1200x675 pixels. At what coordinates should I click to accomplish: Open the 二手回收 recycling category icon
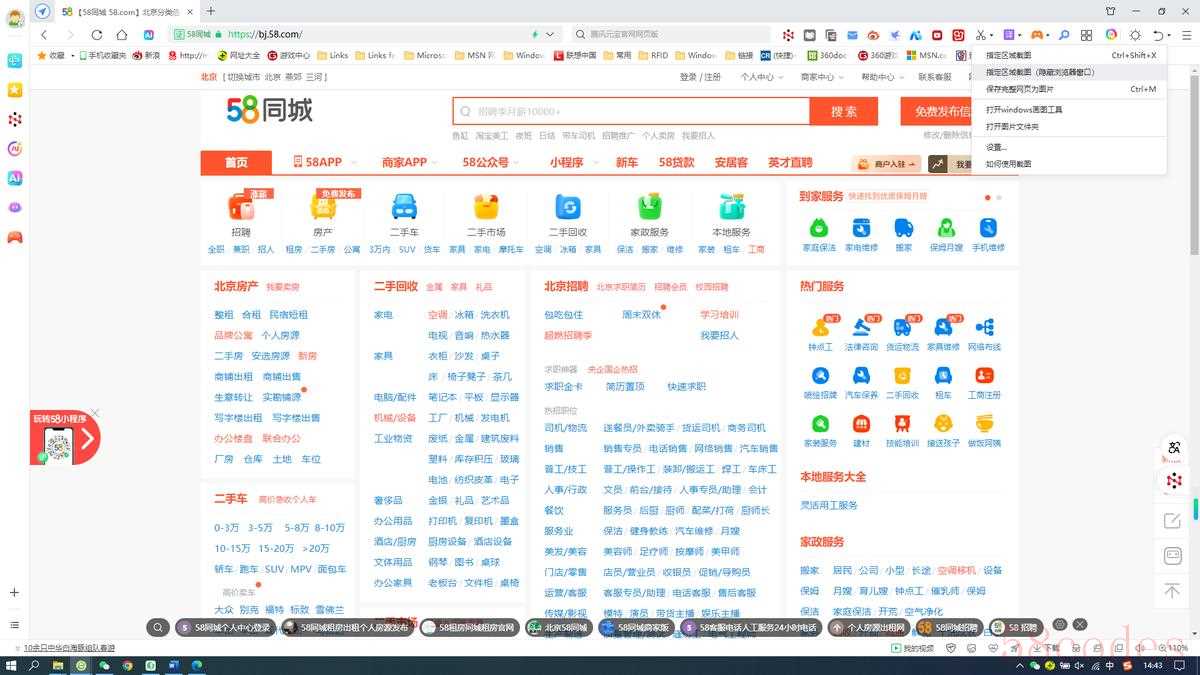pyautogui.click(x=568, y=207)
